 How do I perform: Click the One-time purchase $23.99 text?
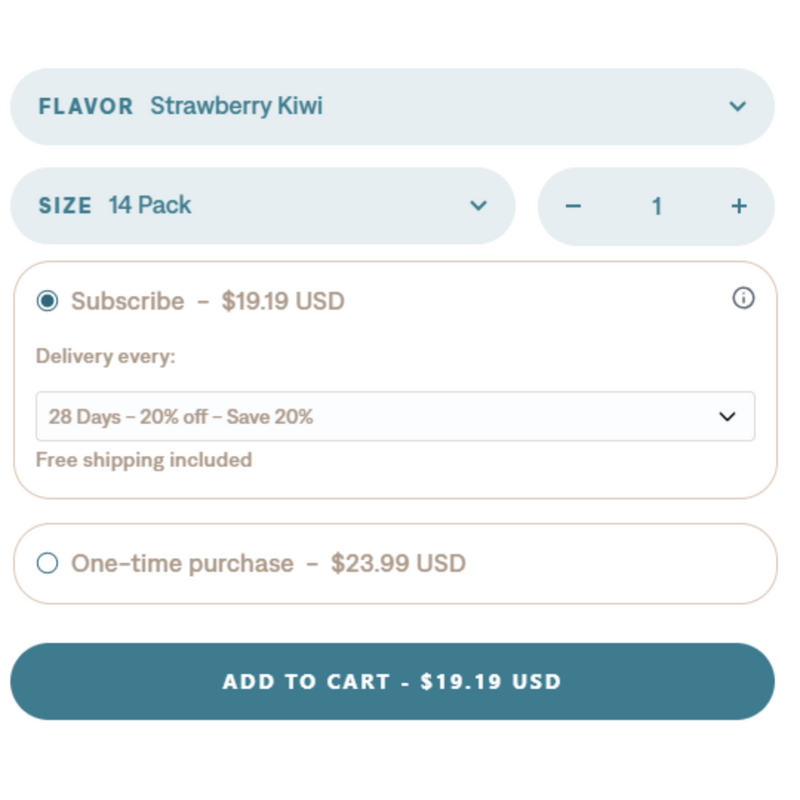[268, 563]
